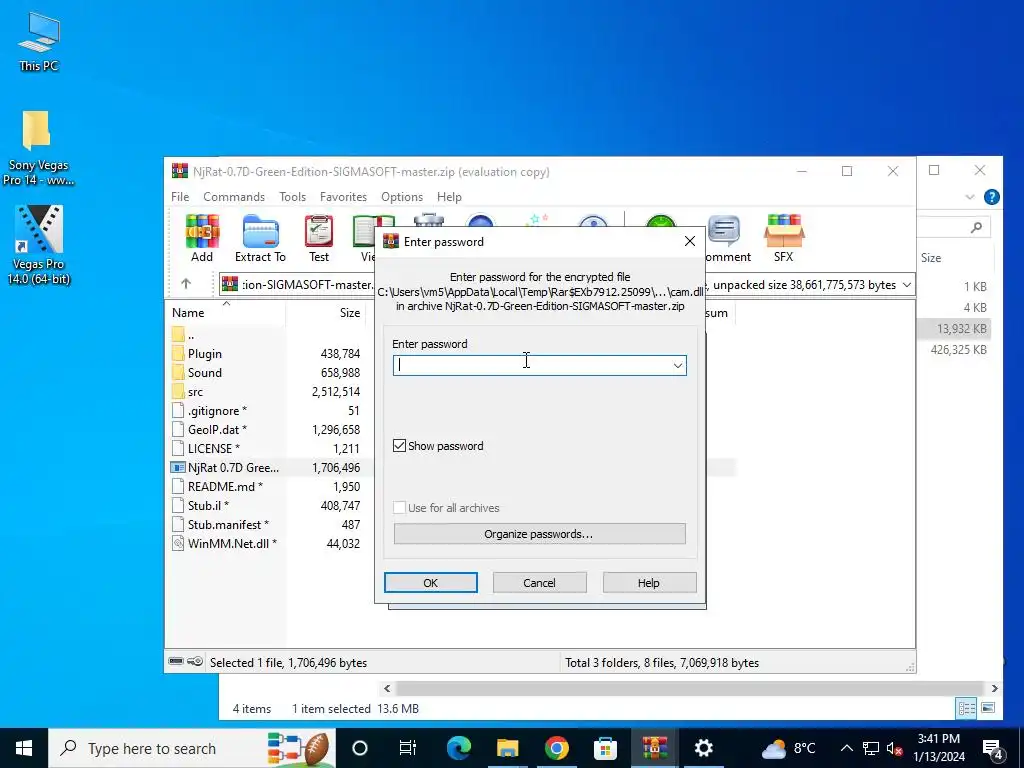Uncheck Show password checkbox
The image size is (1024, 768).
pos(400,445)
